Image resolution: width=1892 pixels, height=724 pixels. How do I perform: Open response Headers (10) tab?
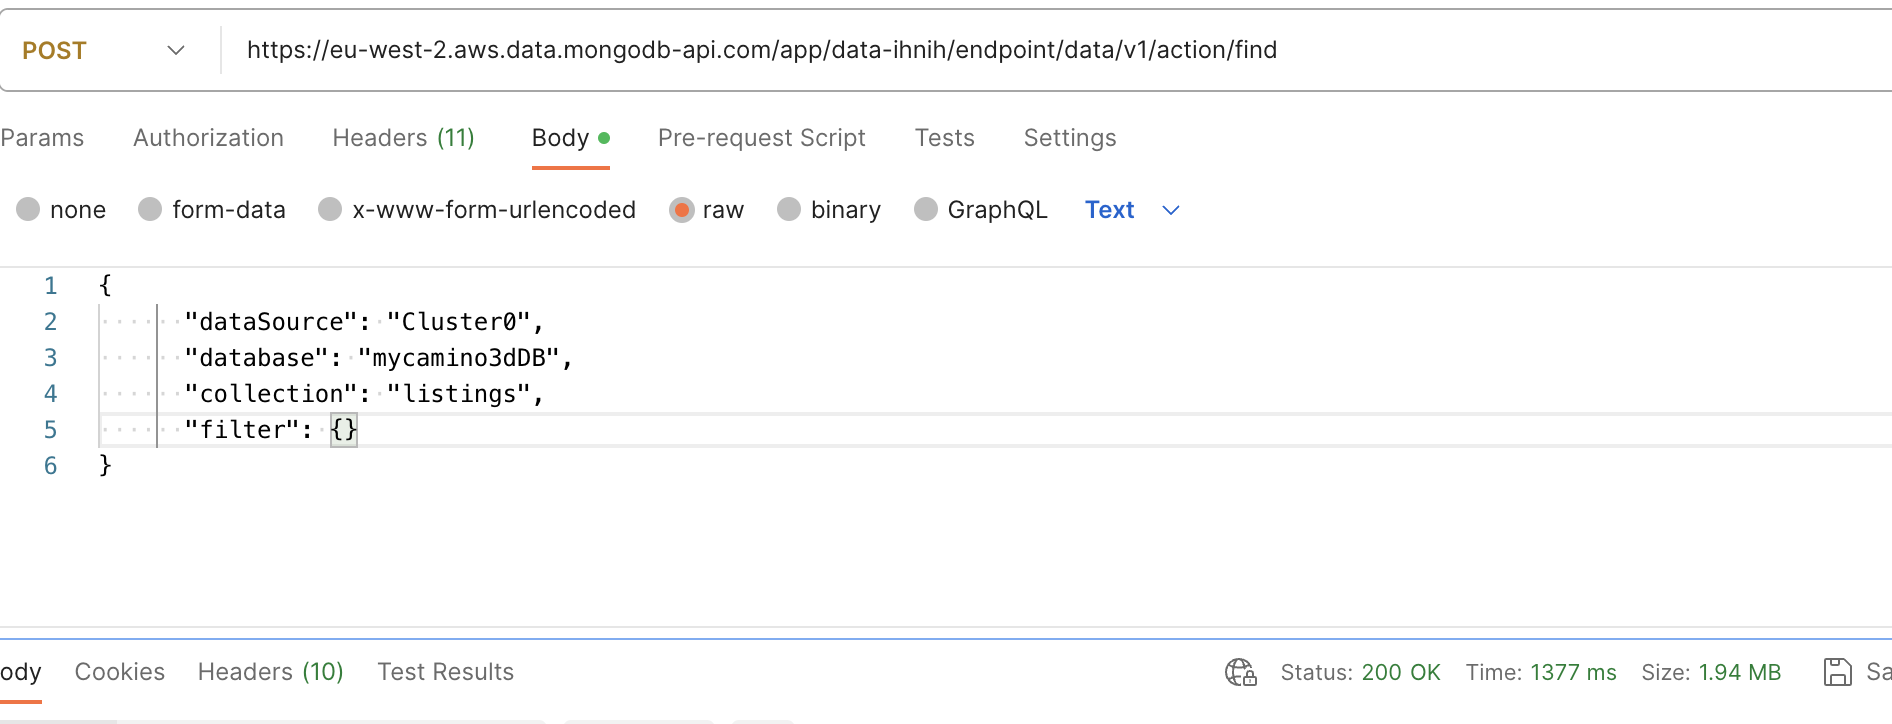270,672
